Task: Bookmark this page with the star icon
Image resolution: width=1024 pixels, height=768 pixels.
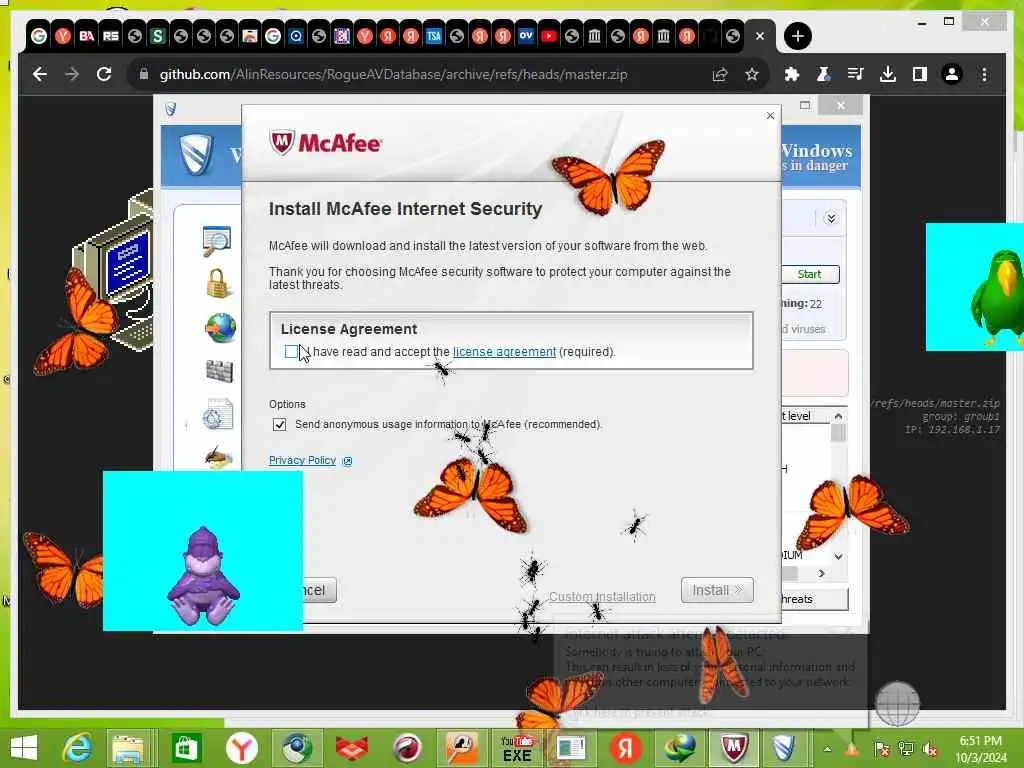Action: click(752, 74)
